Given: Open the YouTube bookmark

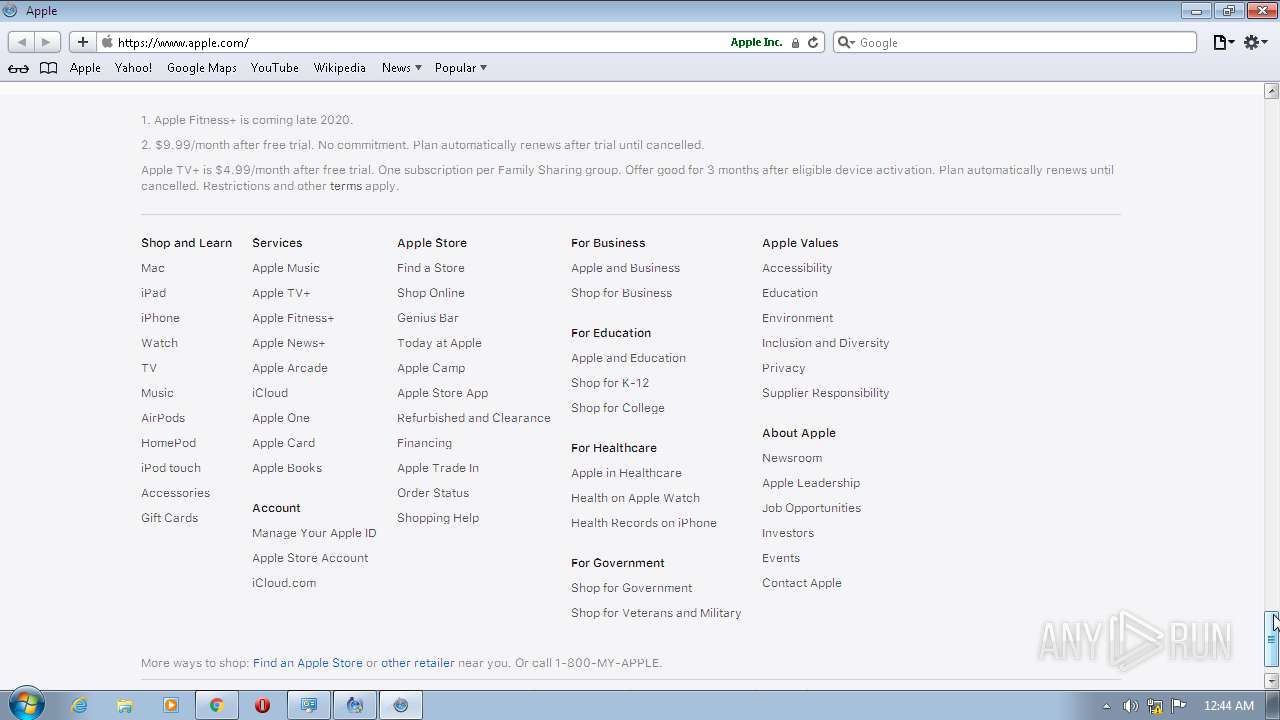Looking at the screenshot, I should coord(275,68).
